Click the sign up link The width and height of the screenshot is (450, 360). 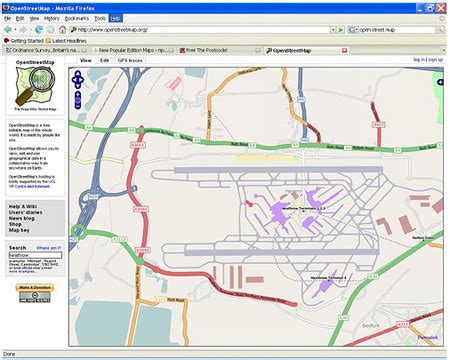click(436, 60)
